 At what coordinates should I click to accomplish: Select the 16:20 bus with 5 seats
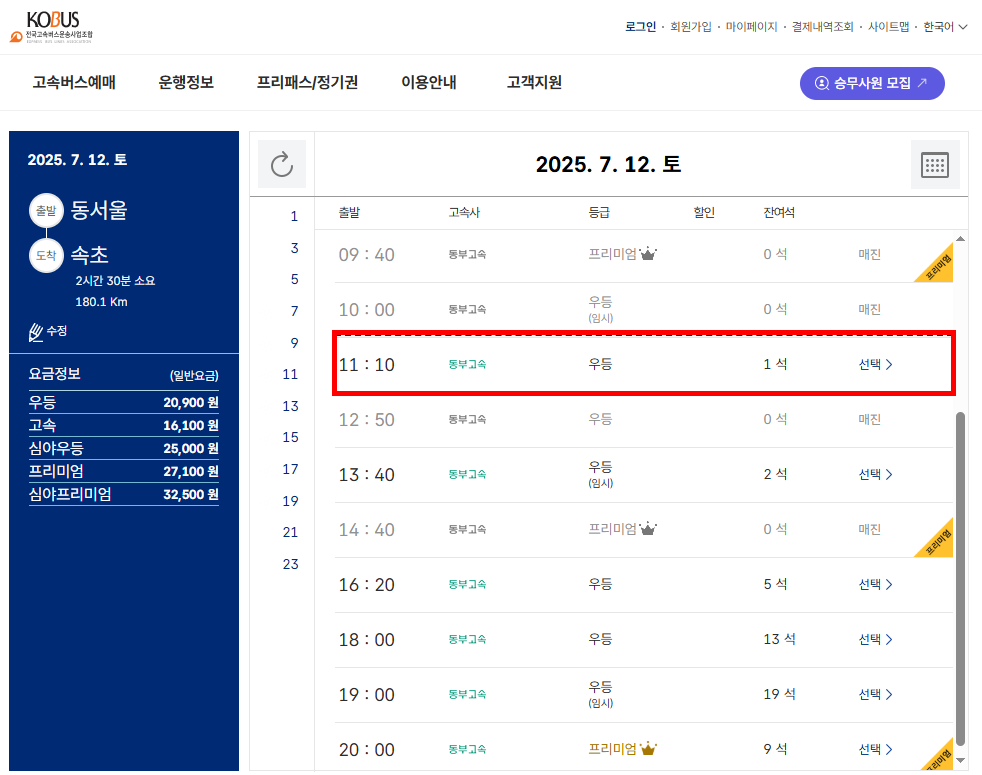point(876,585)
